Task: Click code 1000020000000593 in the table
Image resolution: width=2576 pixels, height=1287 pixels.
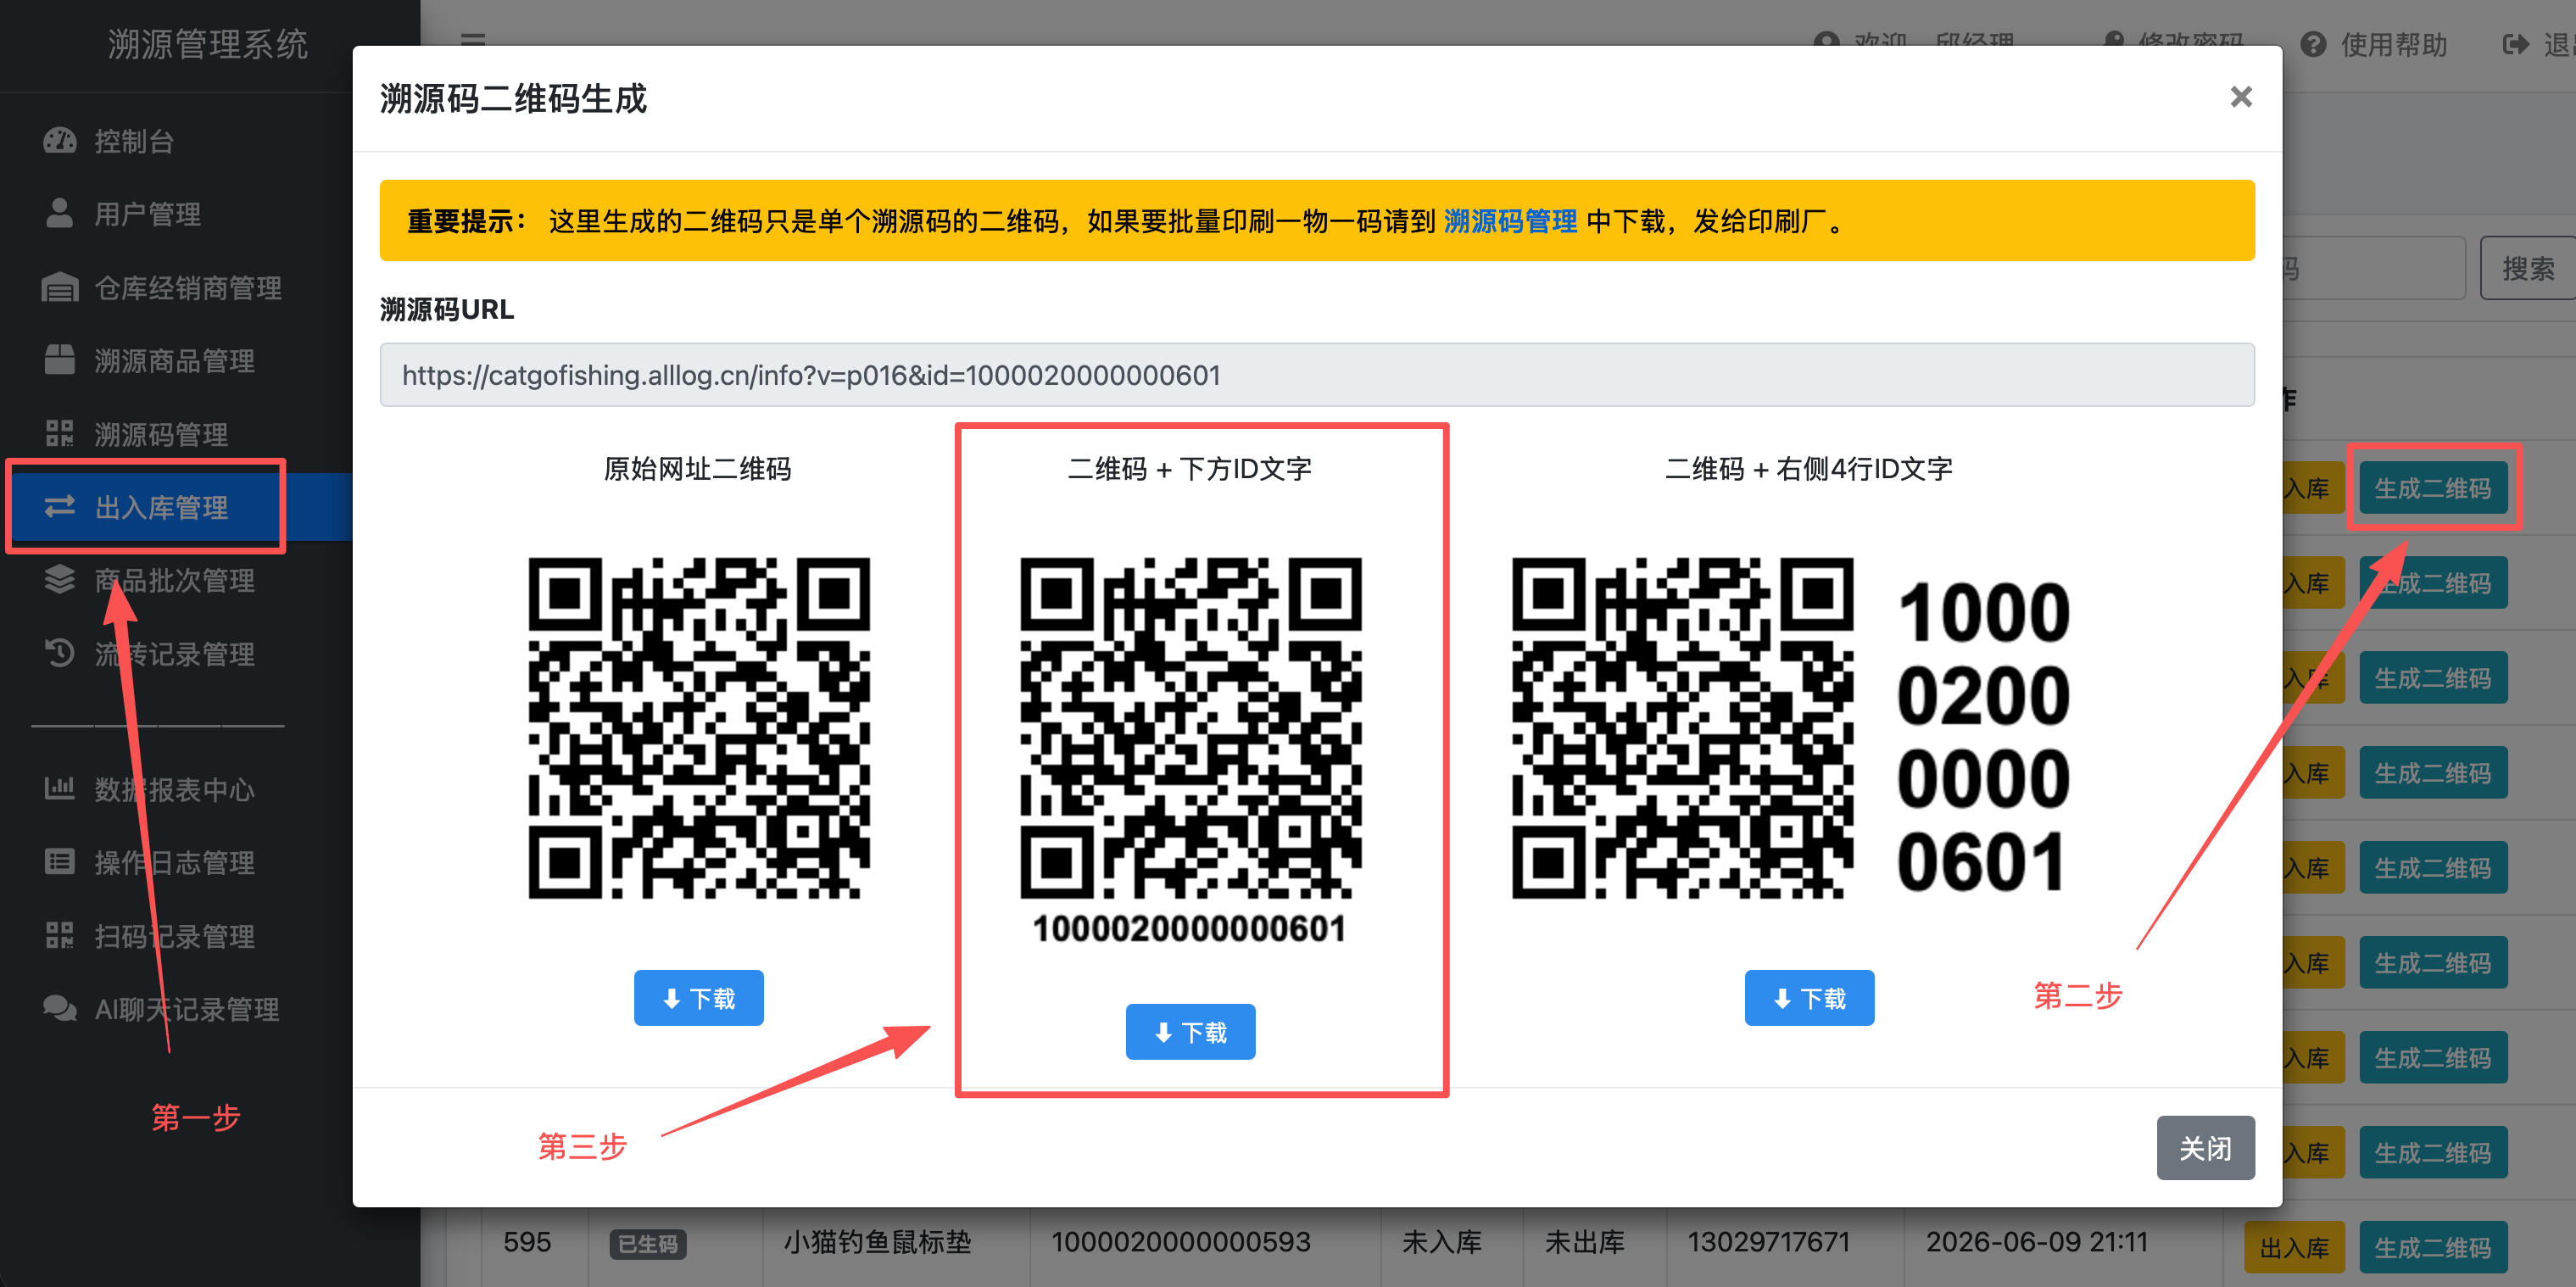Action: pos(1180,1242)
